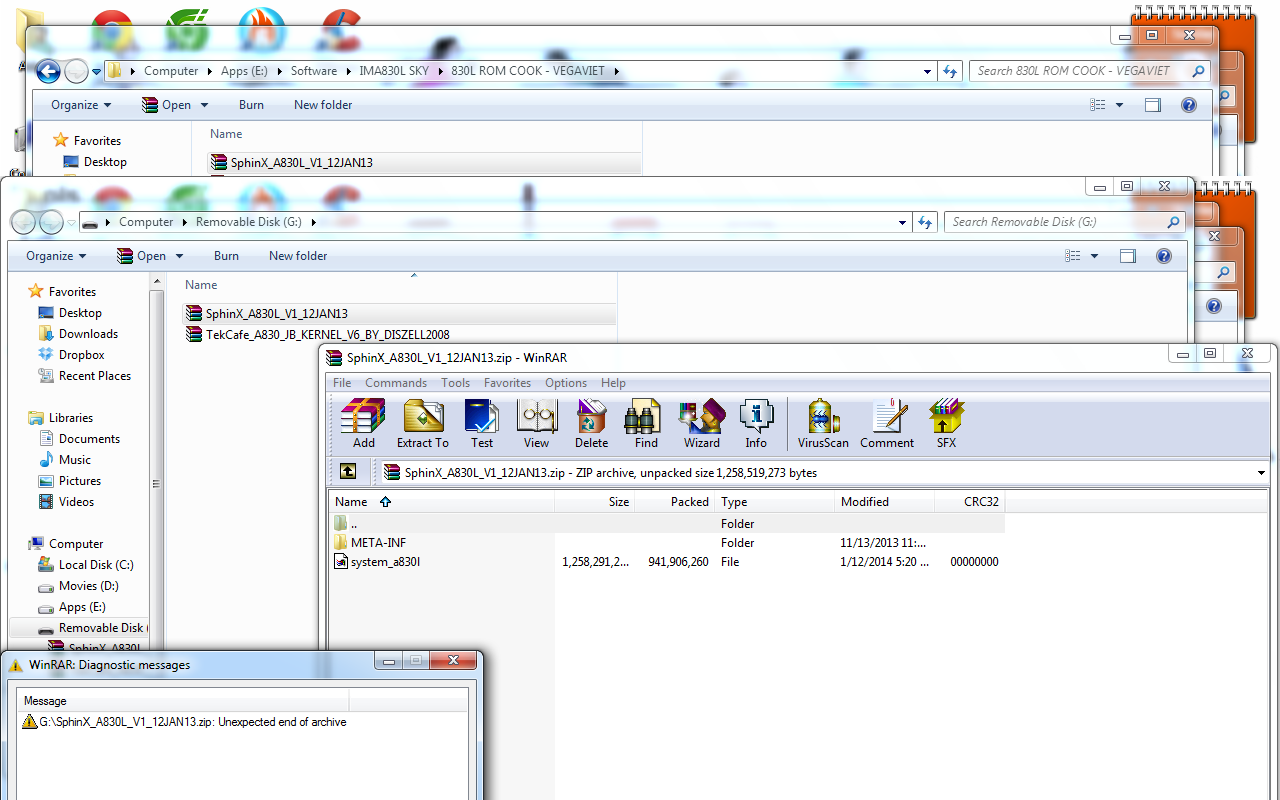Refresh the Removable Disk (G:) window

coord(924,222)
